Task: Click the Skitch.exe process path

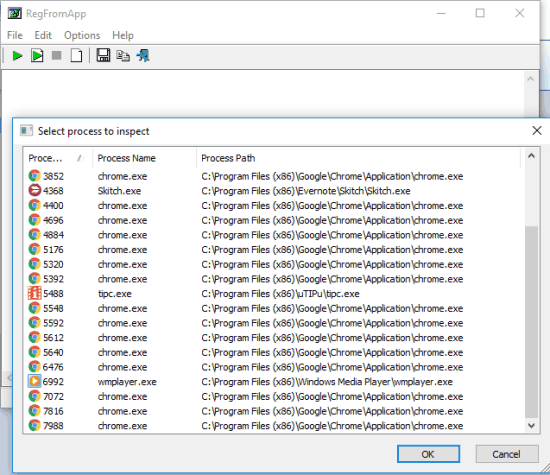Action: pyautogui.click(x=306, y=191)
